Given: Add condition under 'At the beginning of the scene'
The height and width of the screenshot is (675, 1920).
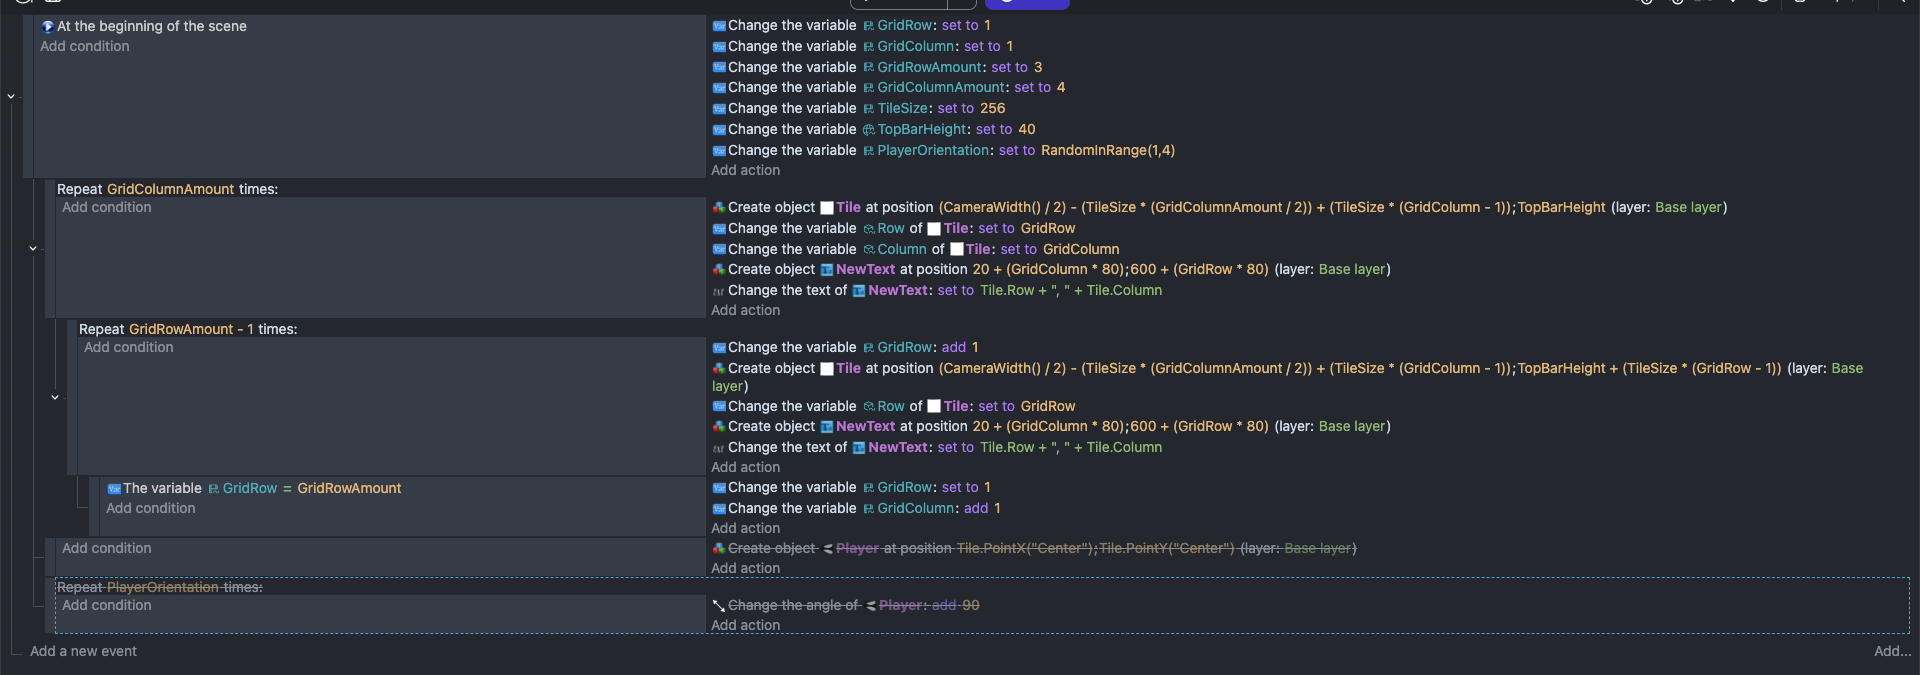Looking at the screenshot, I should [85, 47].
